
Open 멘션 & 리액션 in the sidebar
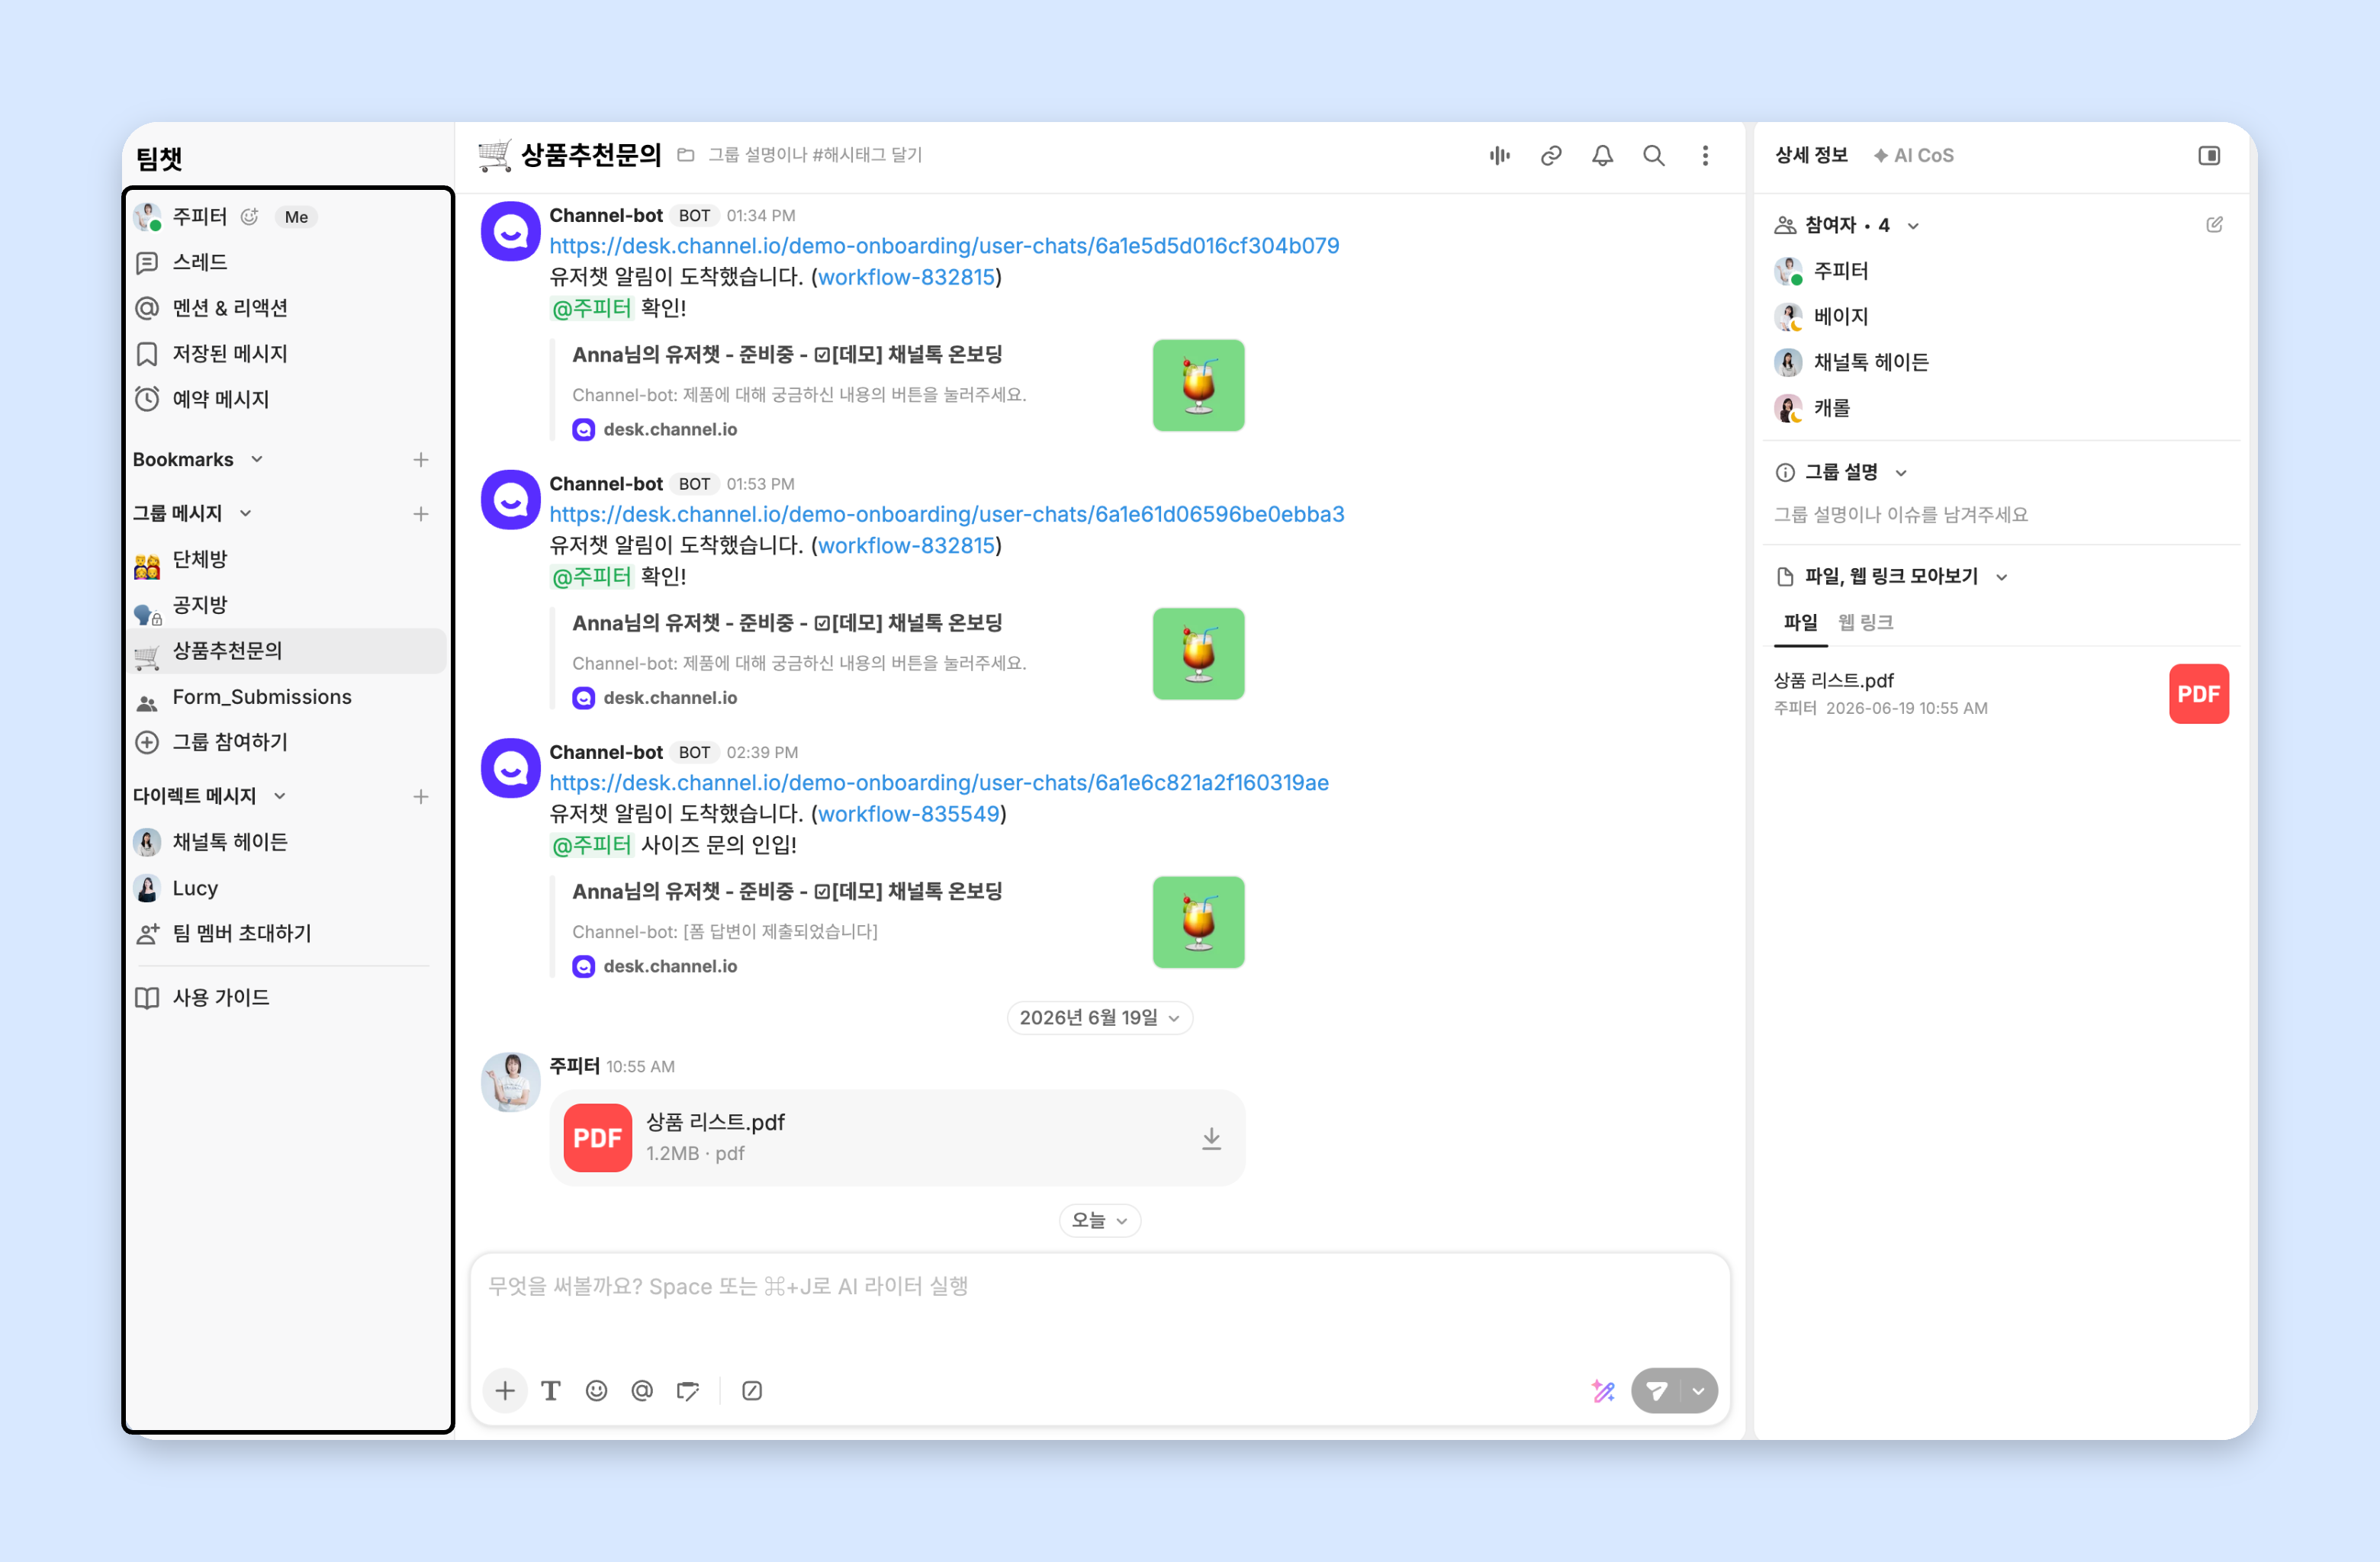pyautogui.click(x=287, y=308)
